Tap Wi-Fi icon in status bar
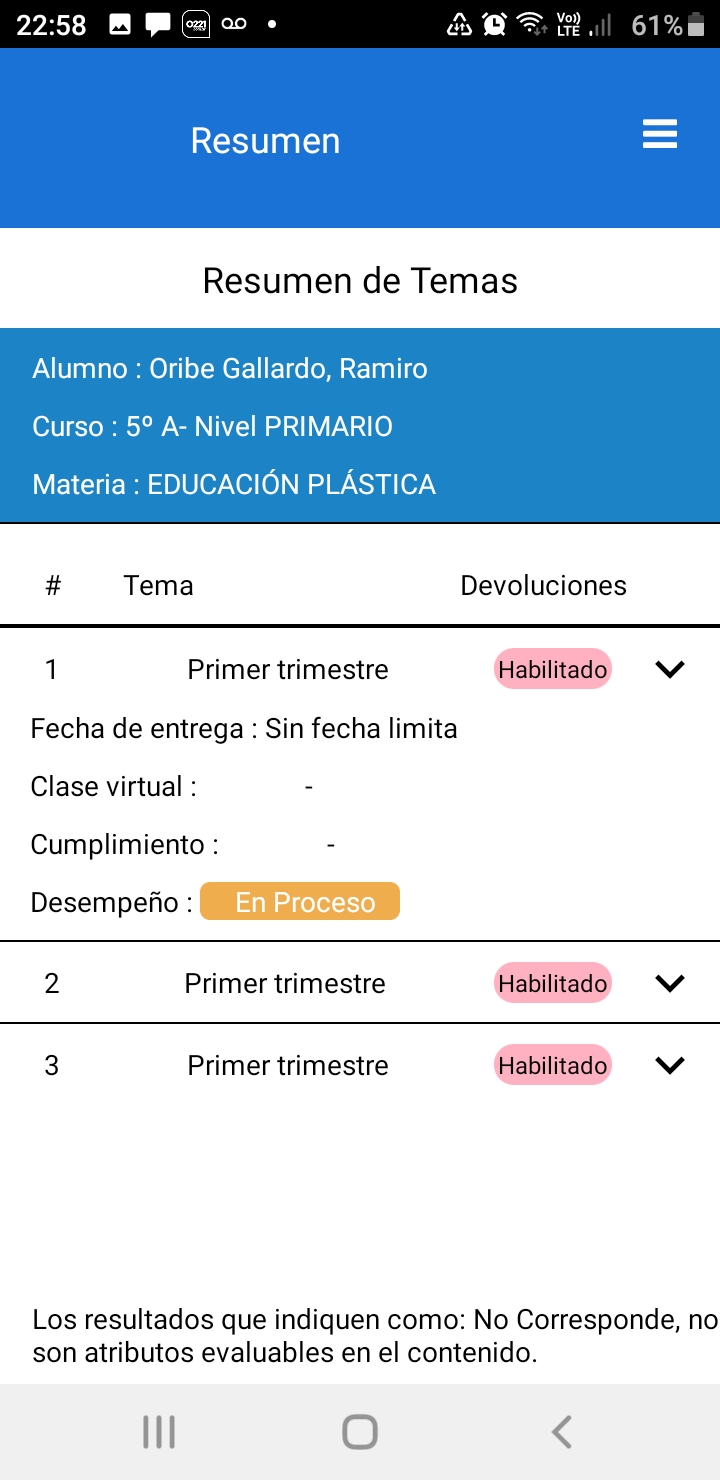This screenshot has height=1480, width=720. click(x=529, y=25)
